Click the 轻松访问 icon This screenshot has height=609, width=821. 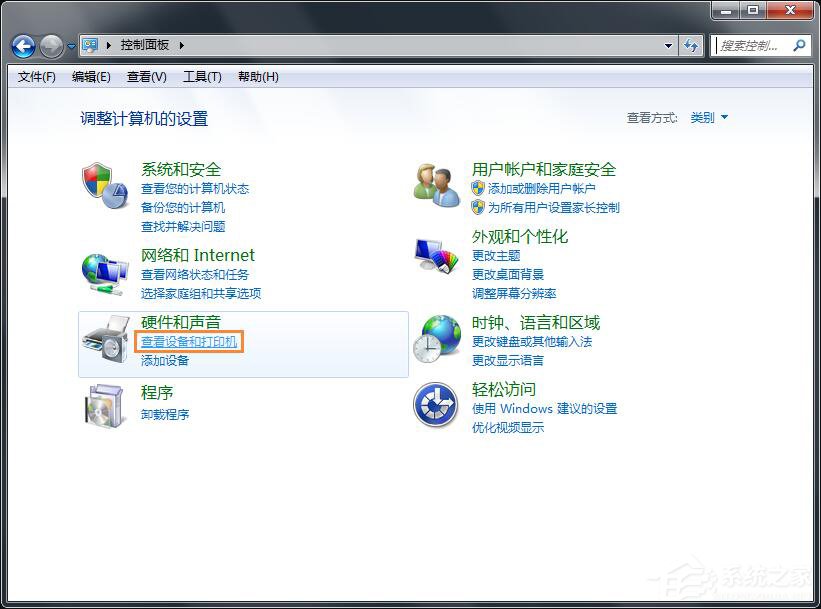click(436, 404)
